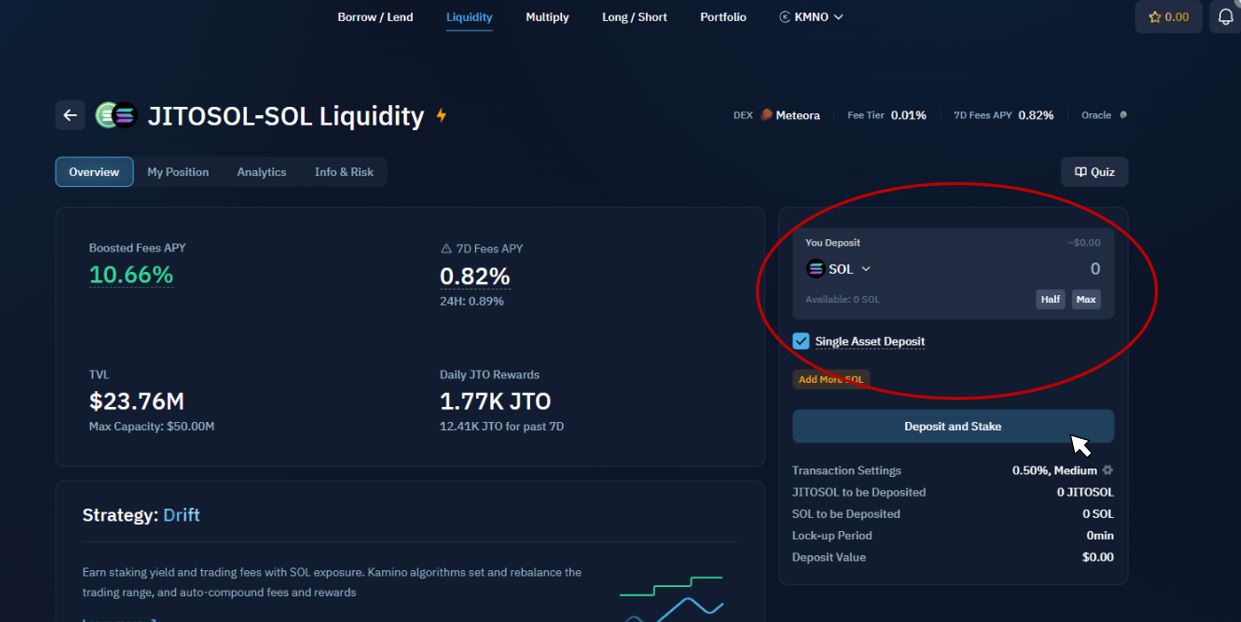Click the ~$0.00 estimated deposit value
The width and height of the screenshot is (1241, 622).
coord(1083,243)
